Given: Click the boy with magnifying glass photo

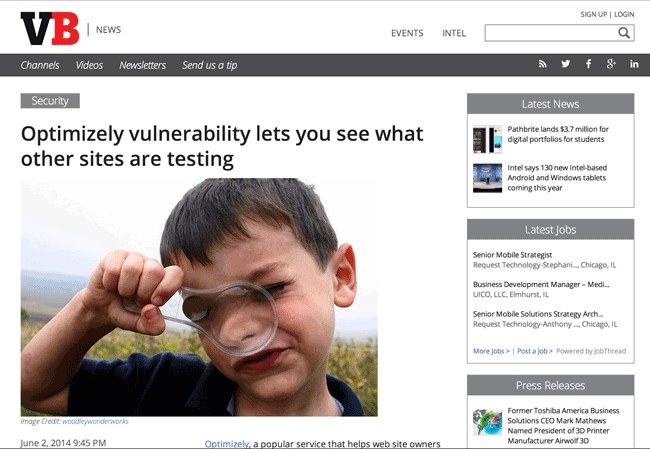Looking at the screenshot, I should click(x=199, y=297).
